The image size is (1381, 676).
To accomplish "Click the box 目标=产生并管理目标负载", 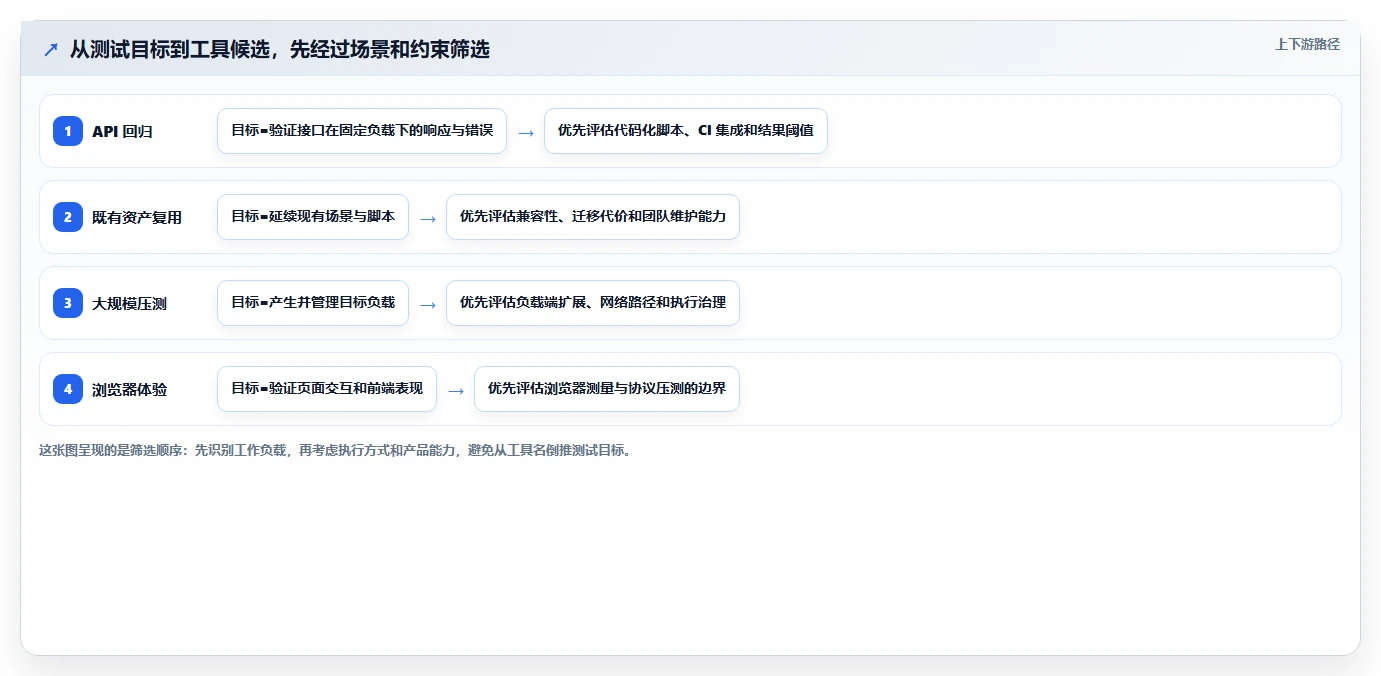I will (313, 303).
